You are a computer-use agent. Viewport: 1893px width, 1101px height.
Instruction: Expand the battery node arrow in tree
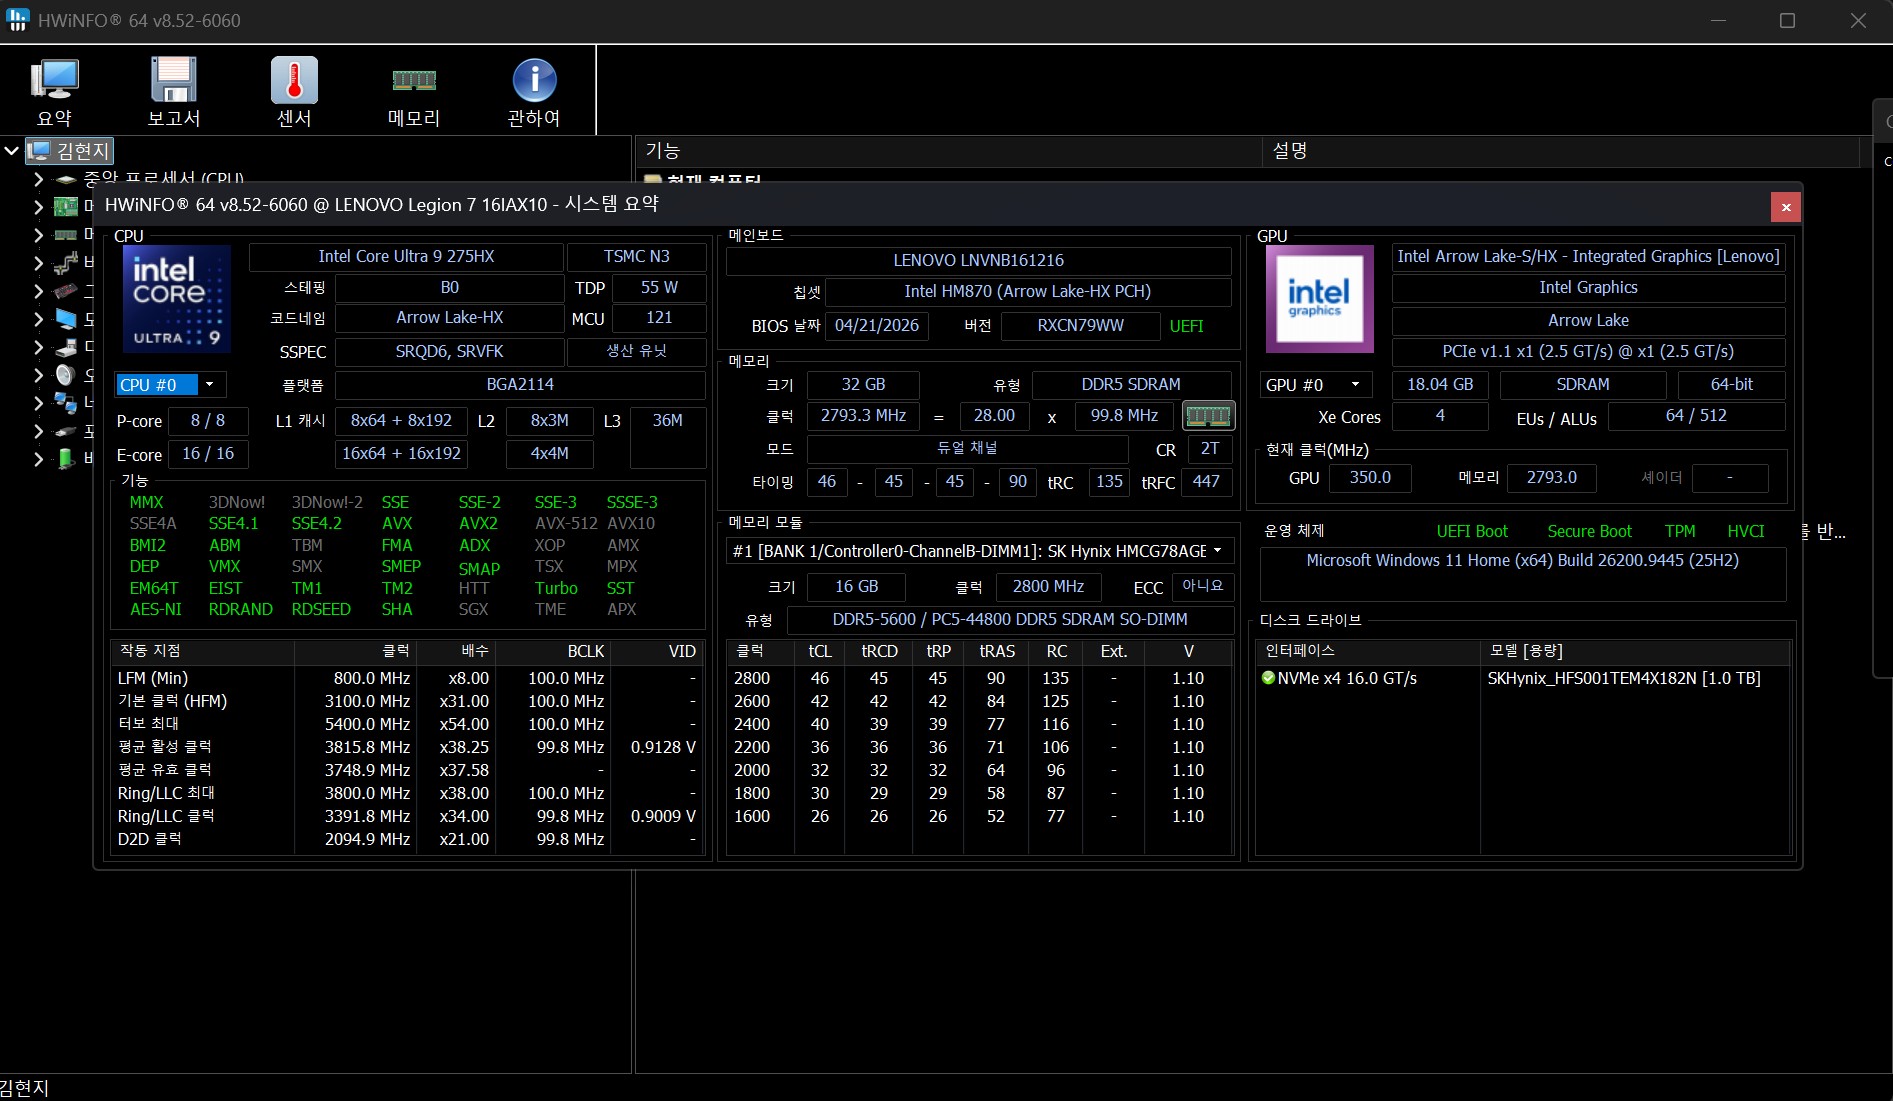point(38,459)
